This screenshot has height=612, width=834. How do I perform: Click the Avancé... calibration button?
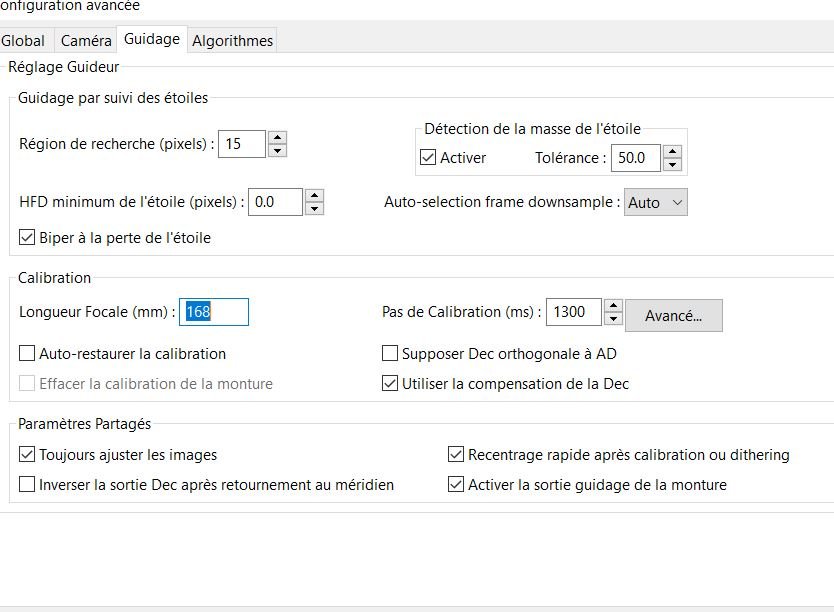(x=673, y=316)
